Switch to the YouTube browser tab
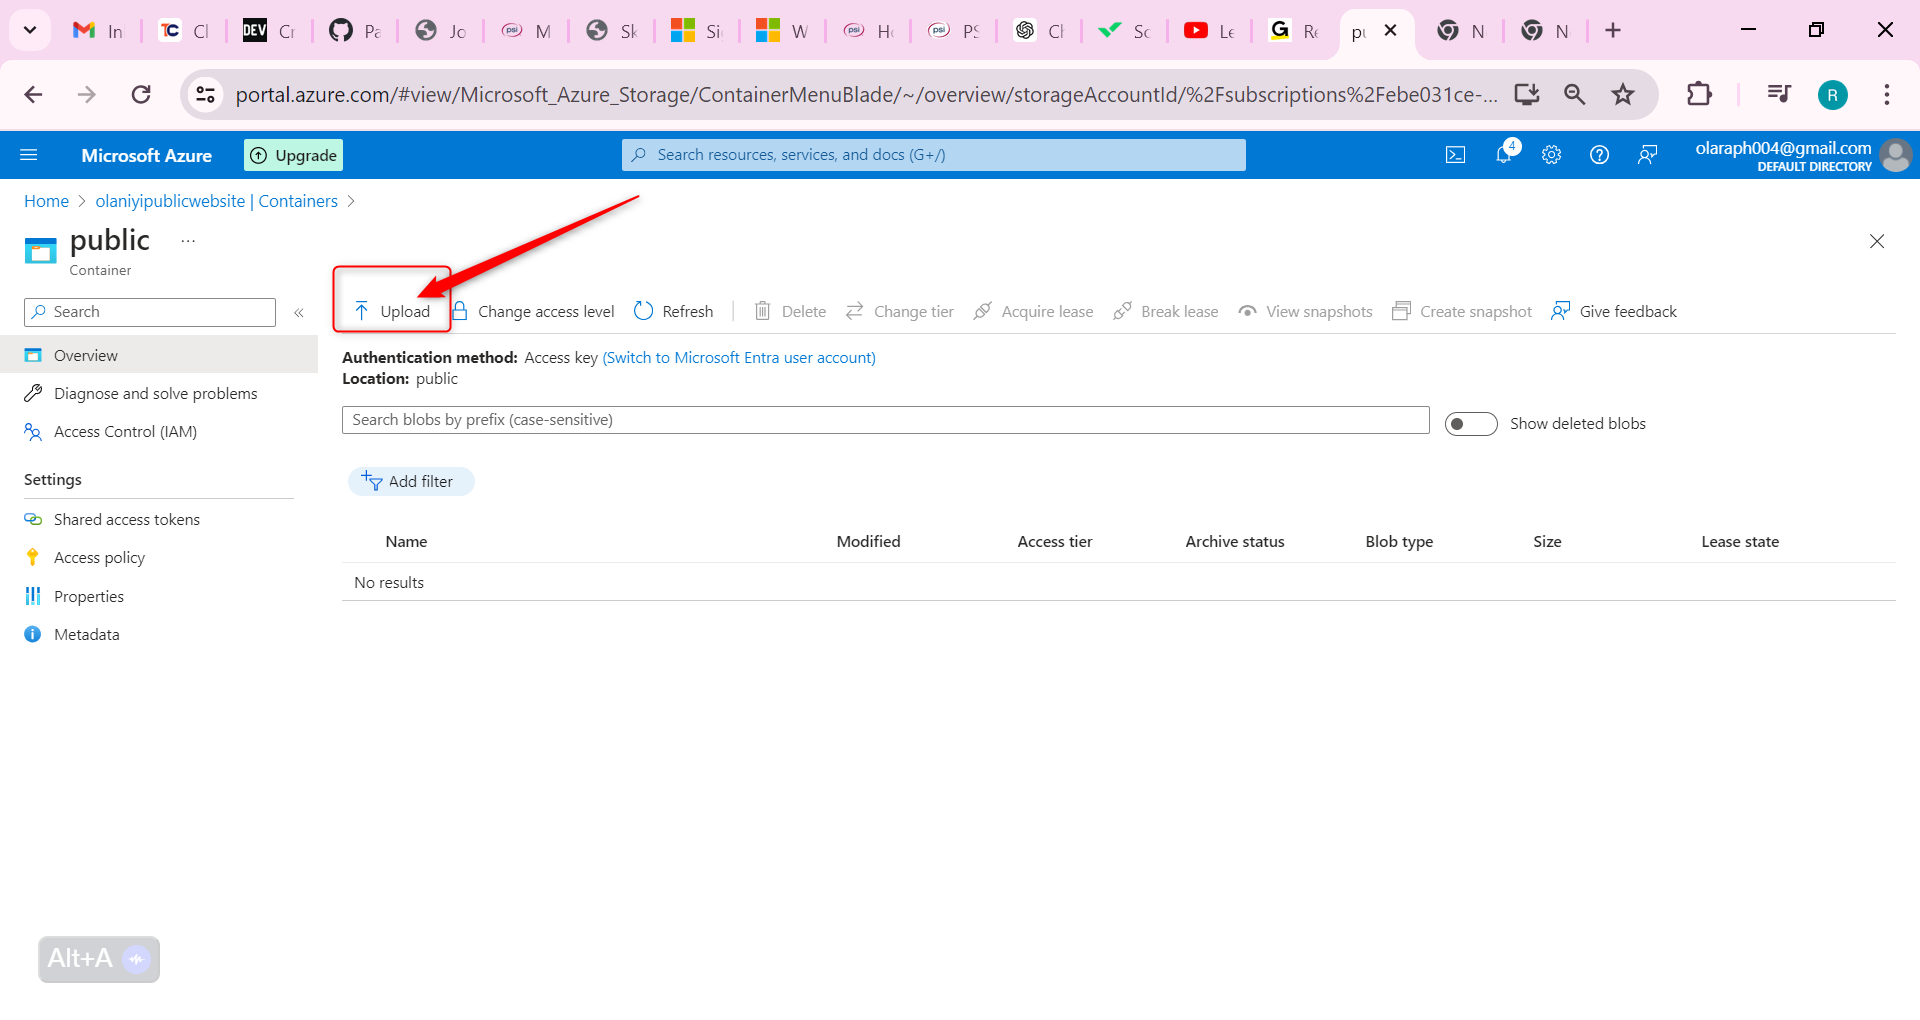Image resolution: width=1920 pixels, height=1020 pixels. [1209, 31]
